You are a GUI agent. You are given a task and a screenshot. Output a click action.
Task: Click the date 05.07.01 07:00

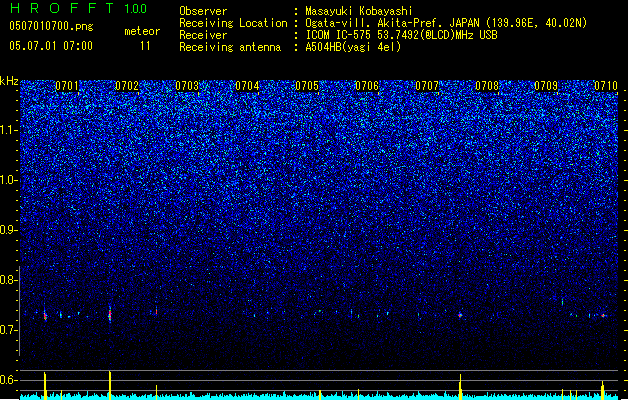point(51,46)
